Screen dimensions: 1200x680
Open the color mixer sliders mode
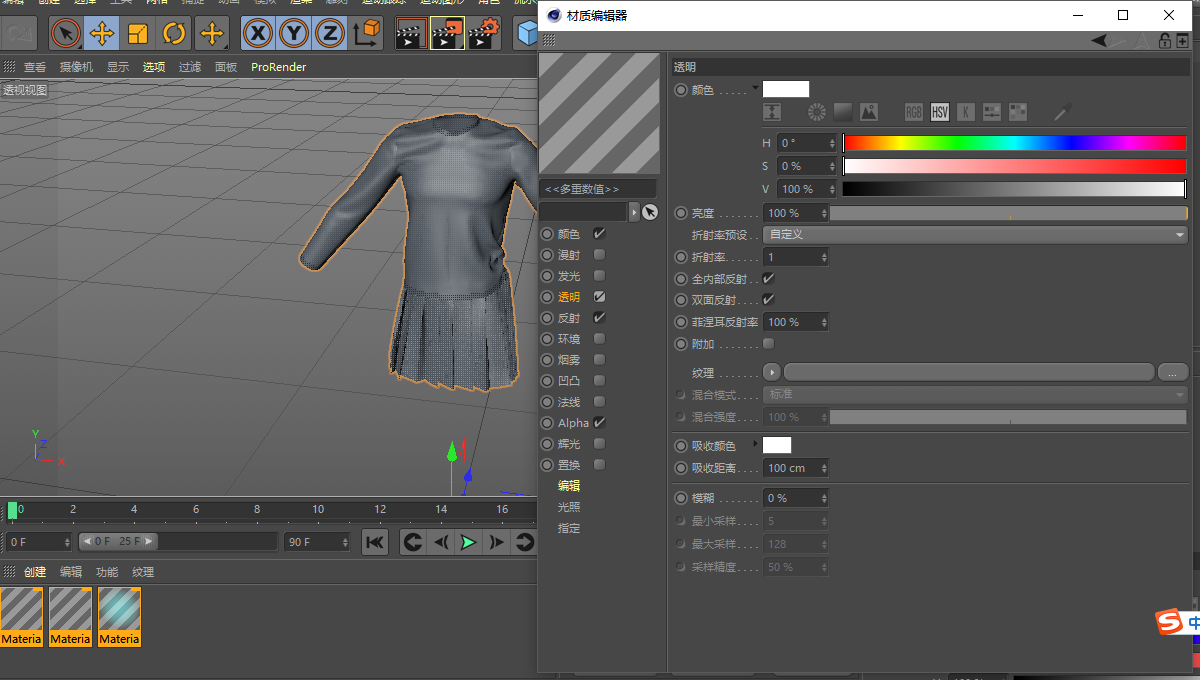[x=992, y=112]
